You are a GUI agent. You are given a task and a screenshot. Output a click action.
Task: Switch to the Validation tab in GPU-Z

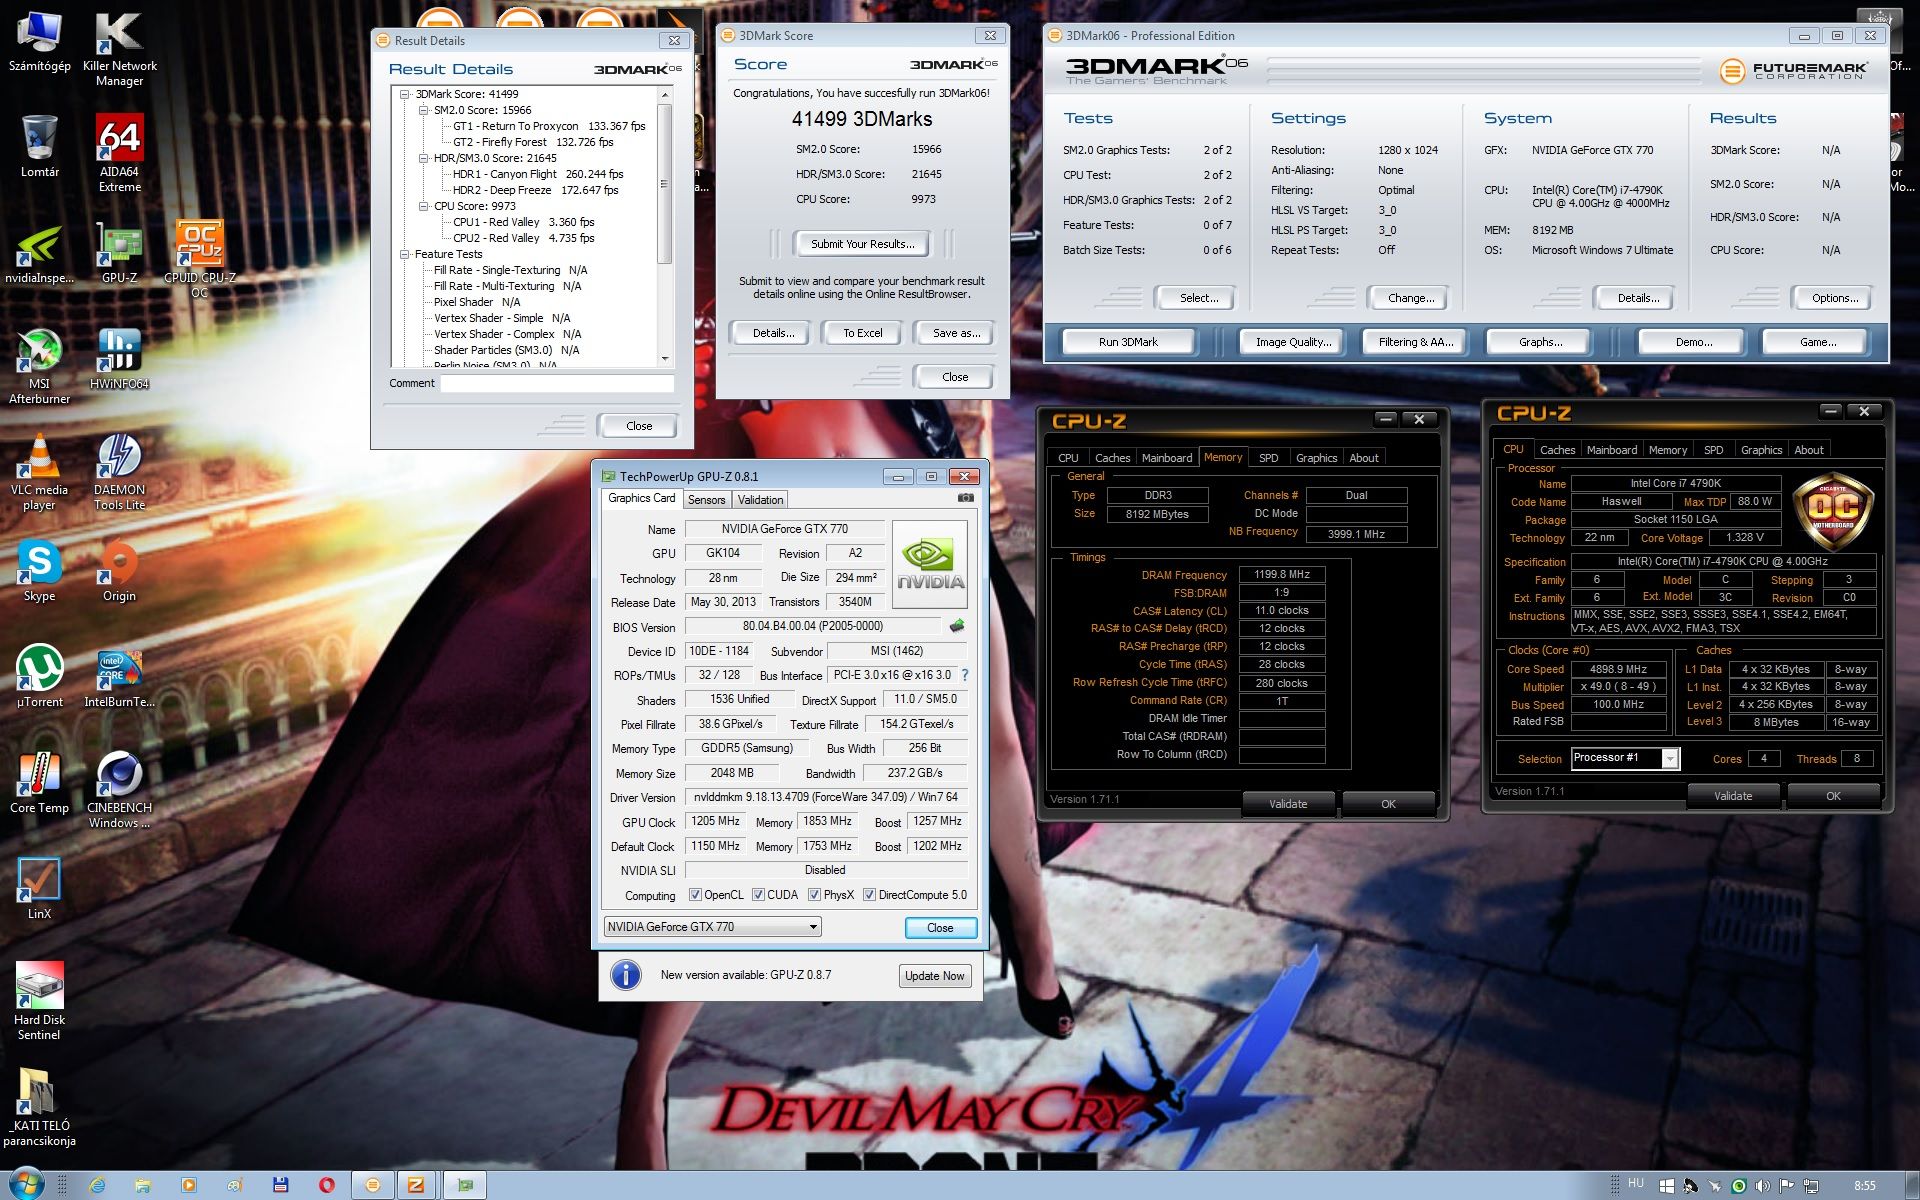pos(760,500)
